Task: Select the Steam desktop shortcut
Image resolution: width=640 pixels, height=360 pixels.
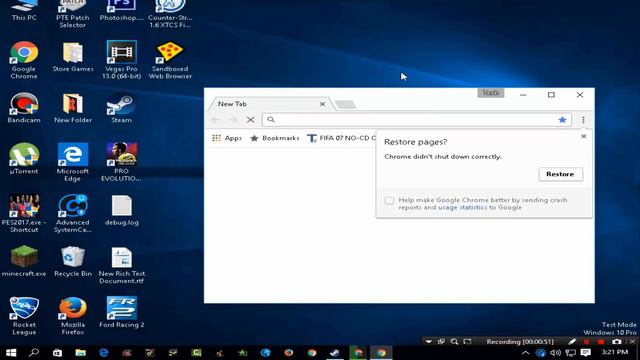Action: (x=122, y=108)
